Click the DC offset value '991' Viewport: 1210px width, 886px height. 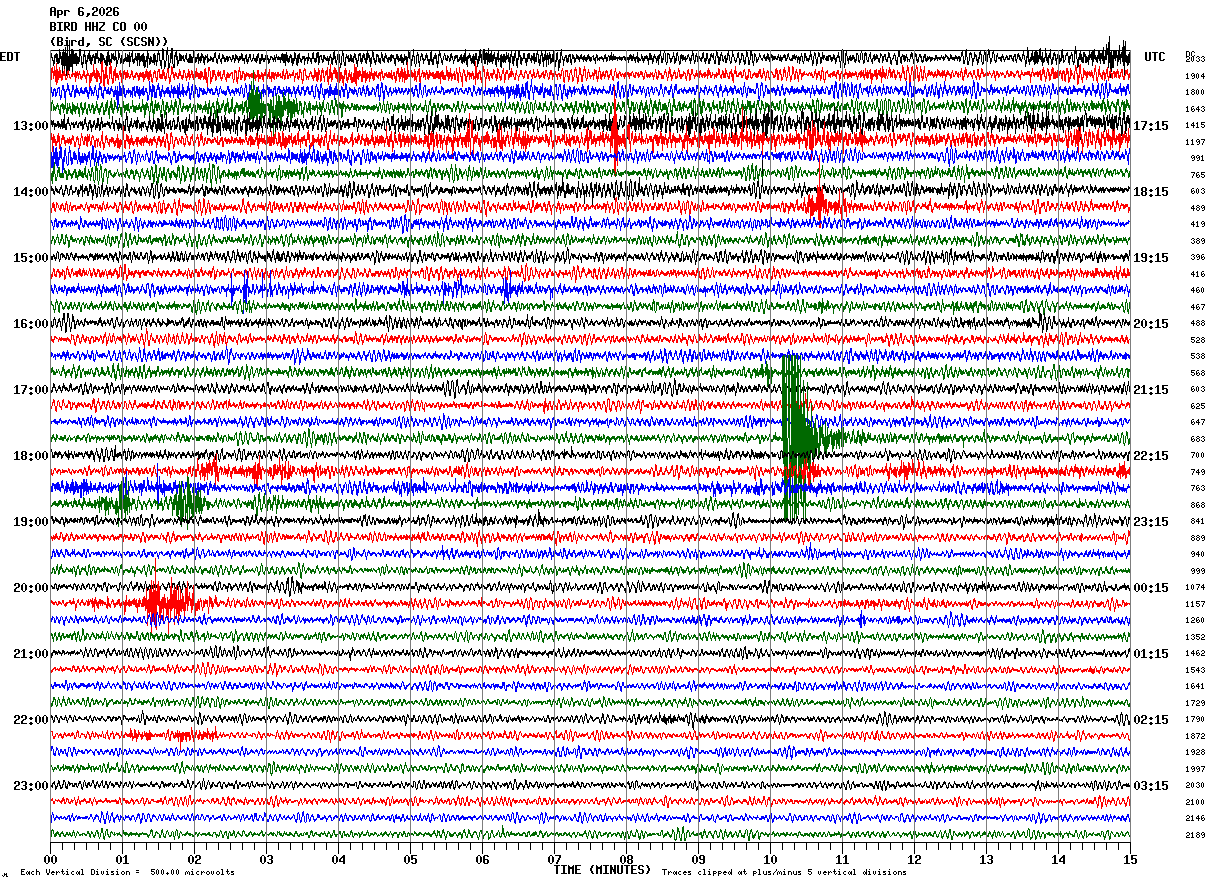click(1197, 159)
